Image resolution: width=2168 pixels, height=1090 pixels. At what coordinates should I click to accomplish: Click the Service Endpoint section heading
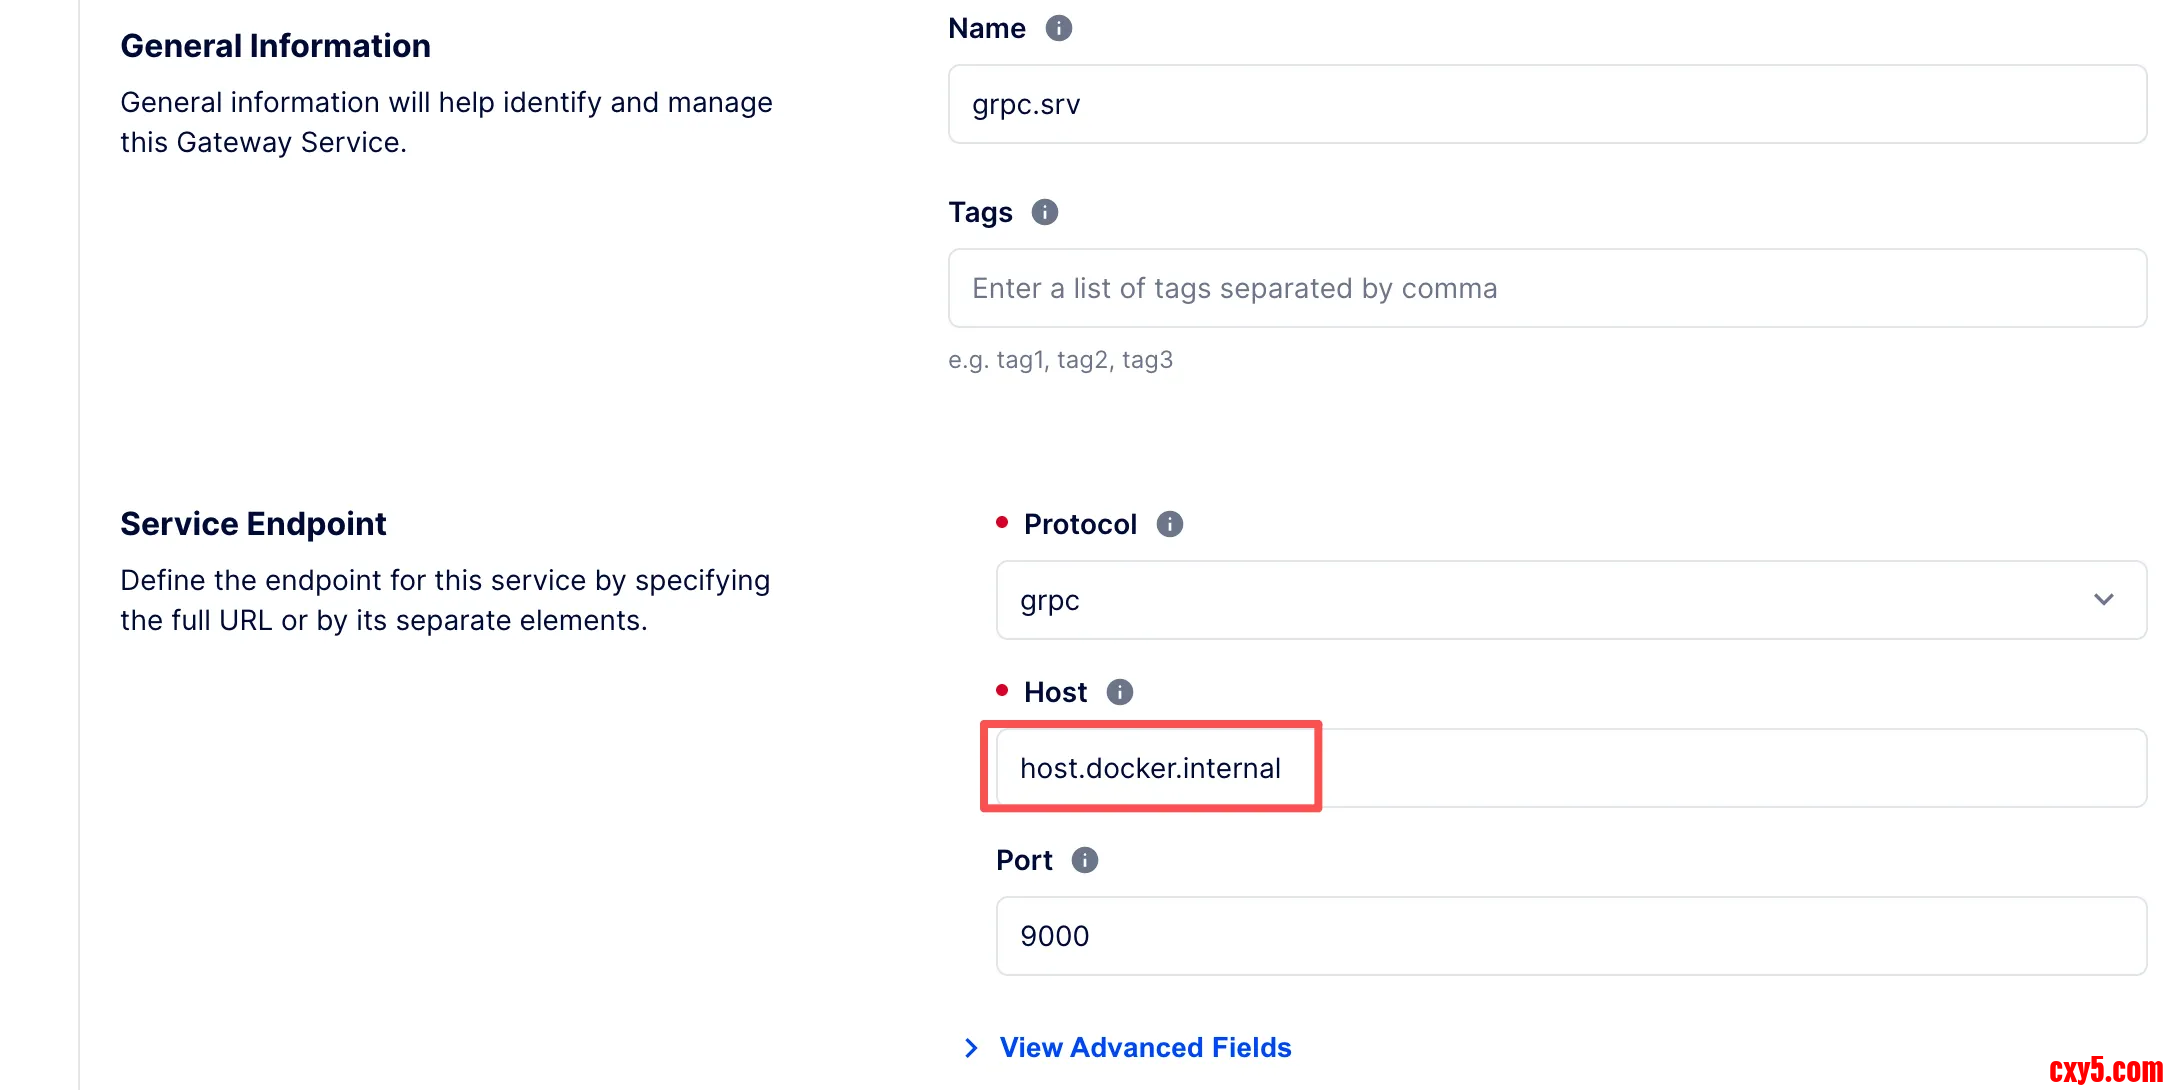pyautogui.click(x=253, y=524)
